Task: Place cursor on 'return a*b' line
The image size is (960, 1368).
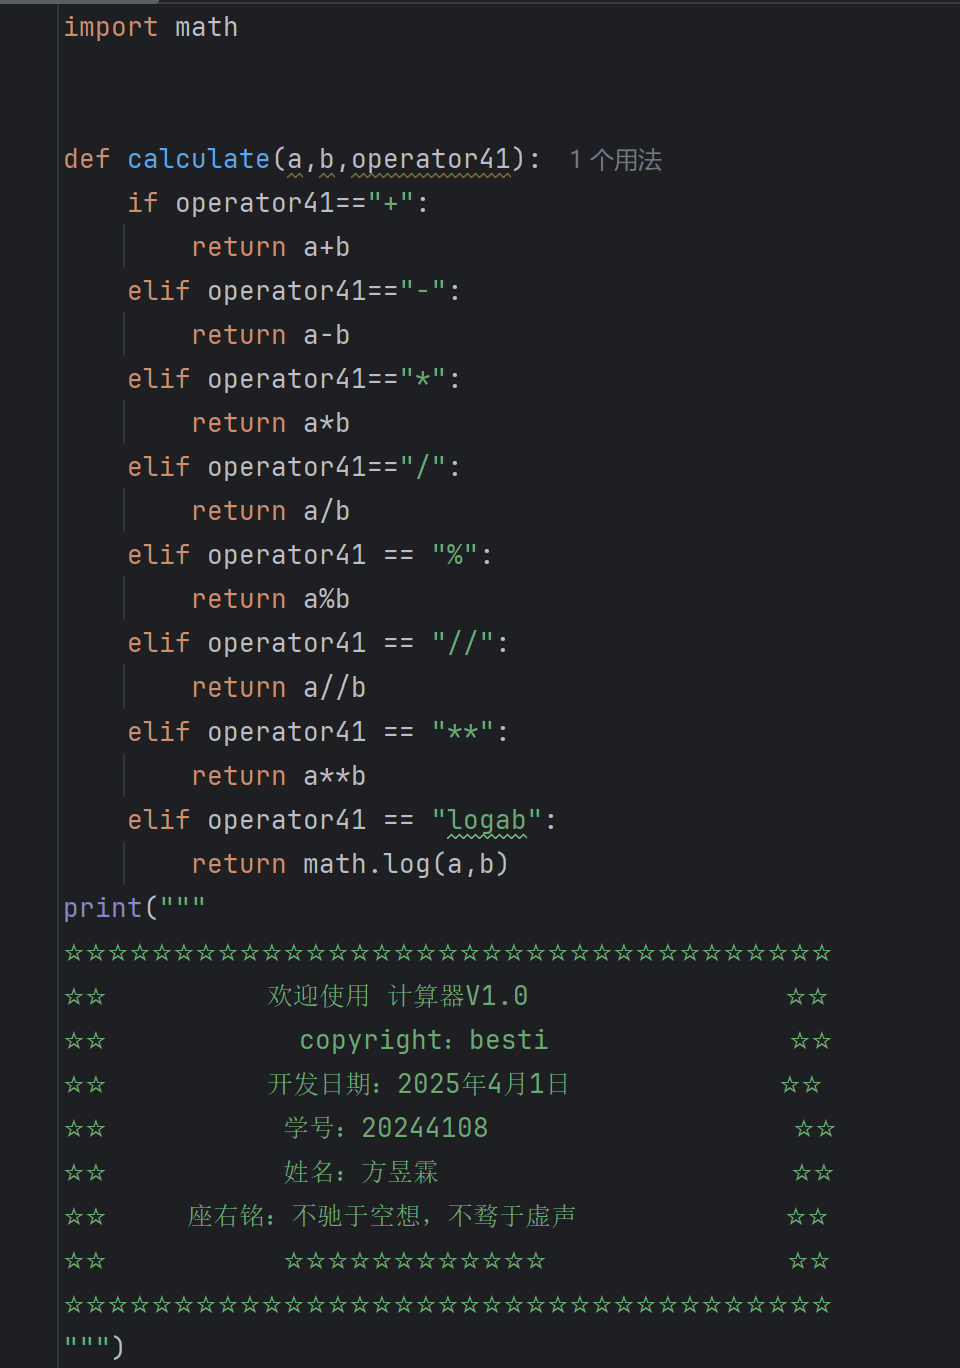Action: tap(270, 423)
